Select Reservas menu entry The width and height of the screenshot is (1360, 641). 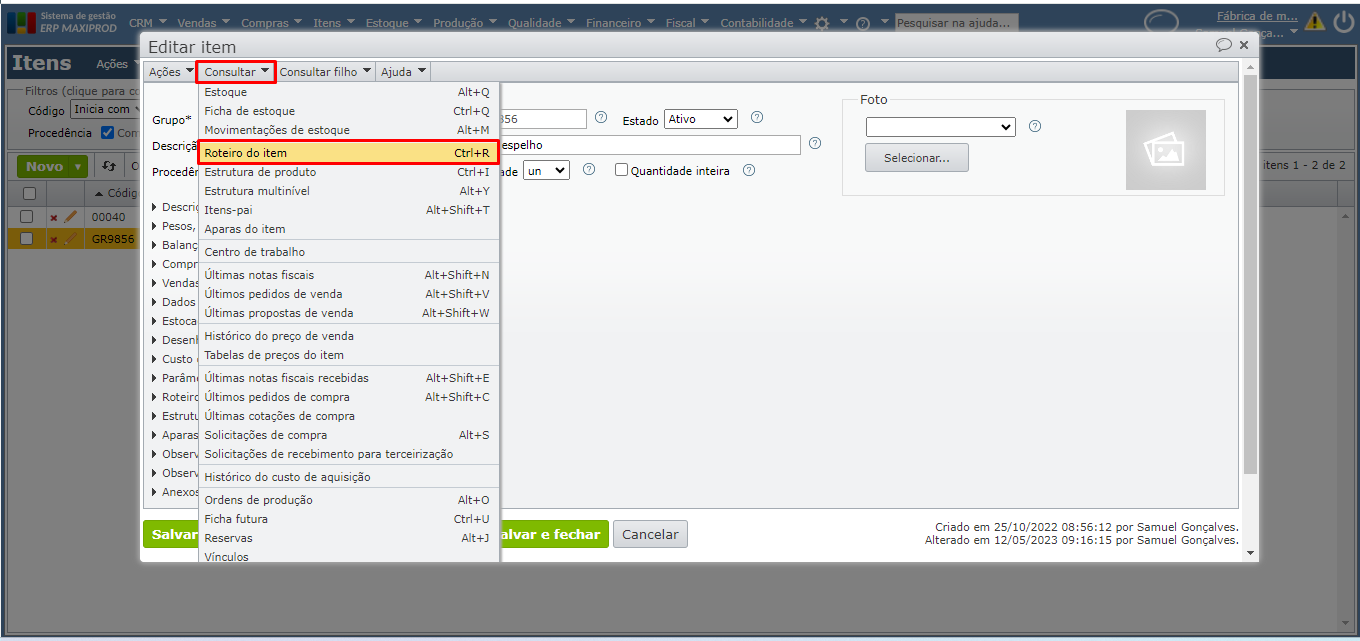click(348, 538)
